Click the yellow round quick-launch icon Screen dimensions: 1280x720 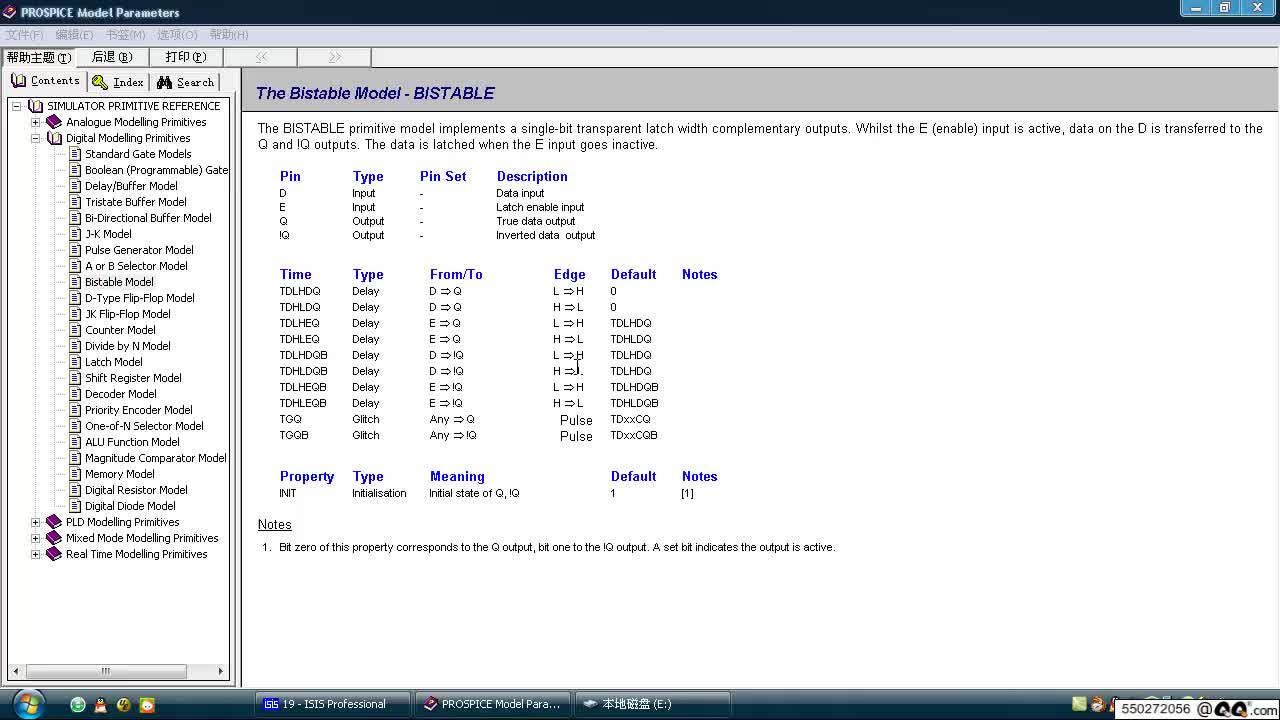[x=124, y=705]
